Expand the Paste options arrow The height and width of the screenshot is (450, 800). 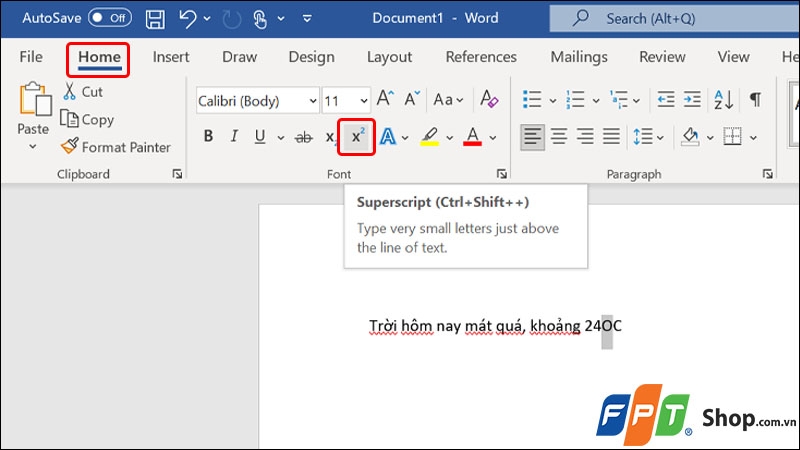click(x=33, y=147)
